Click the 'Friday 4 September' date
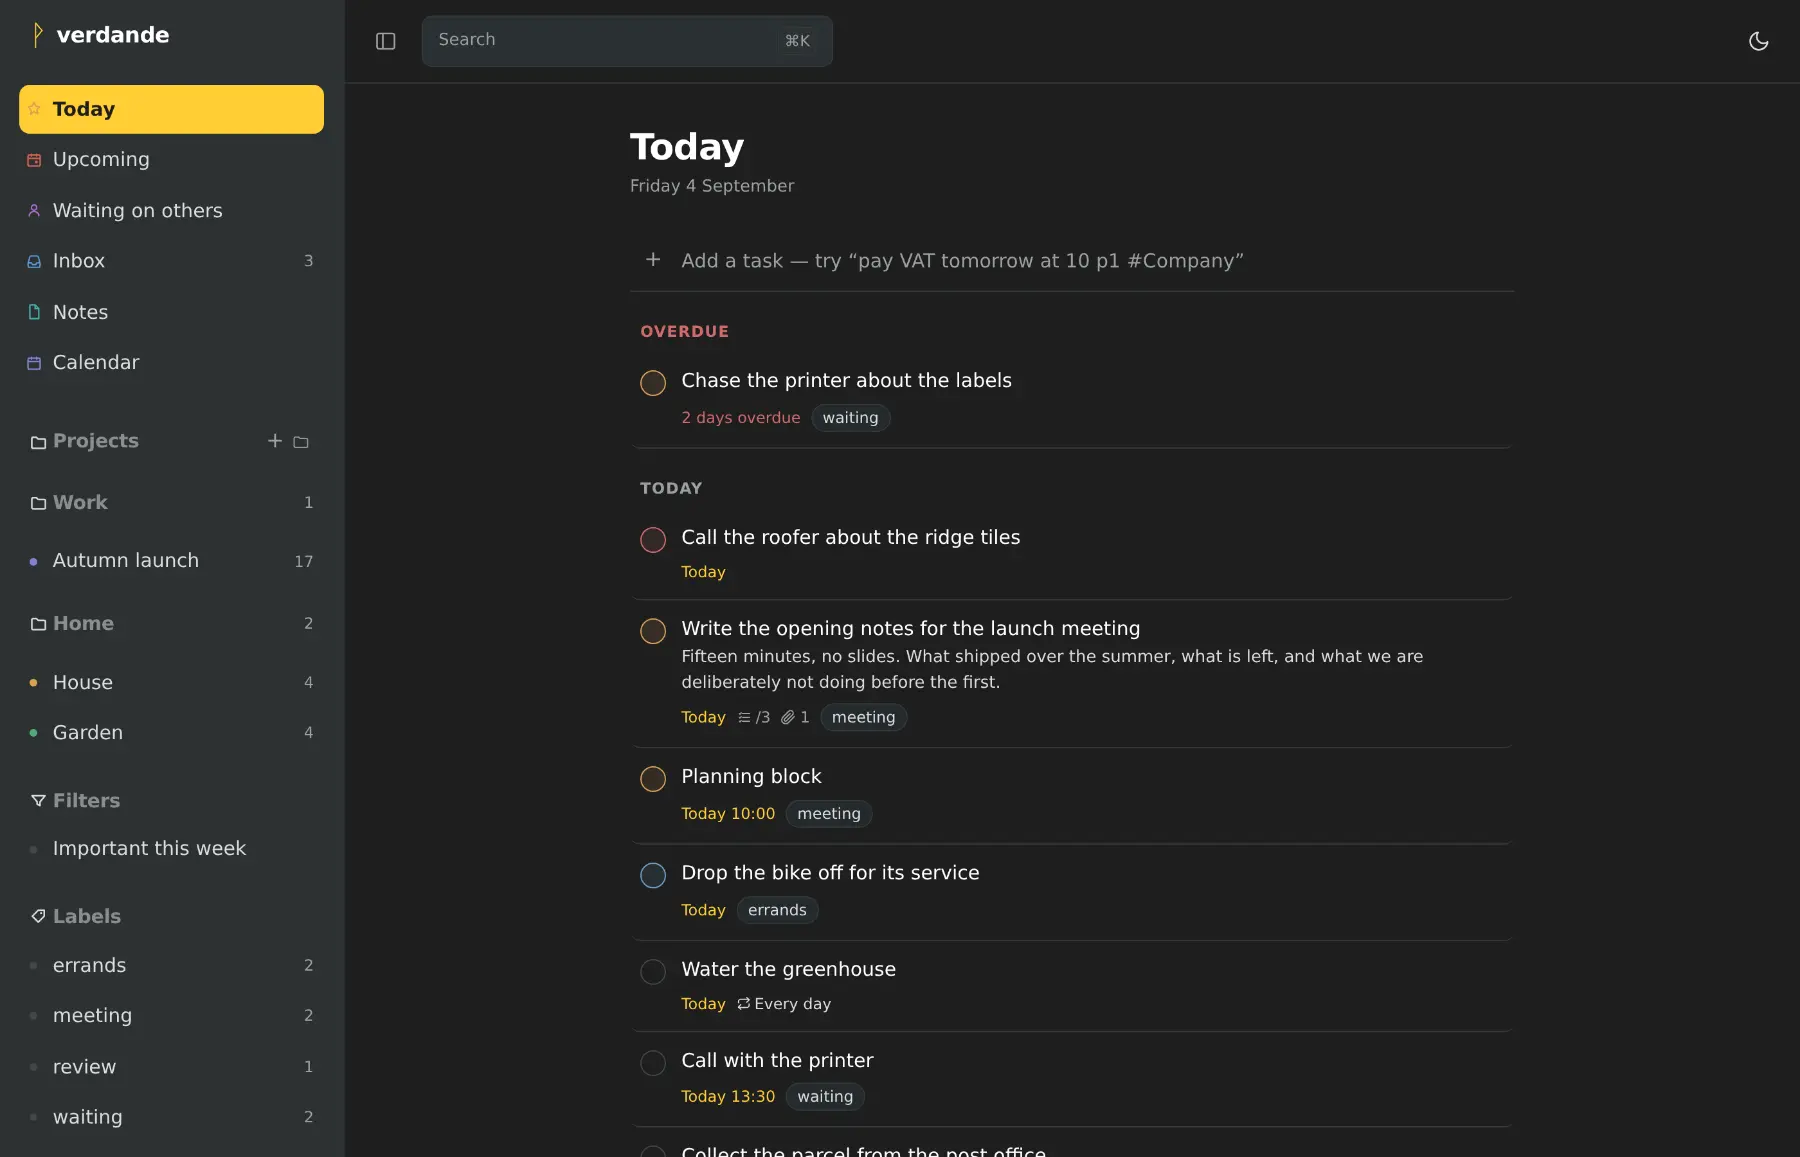This screenshot has height=1157, width=1800. pos(712,186)
